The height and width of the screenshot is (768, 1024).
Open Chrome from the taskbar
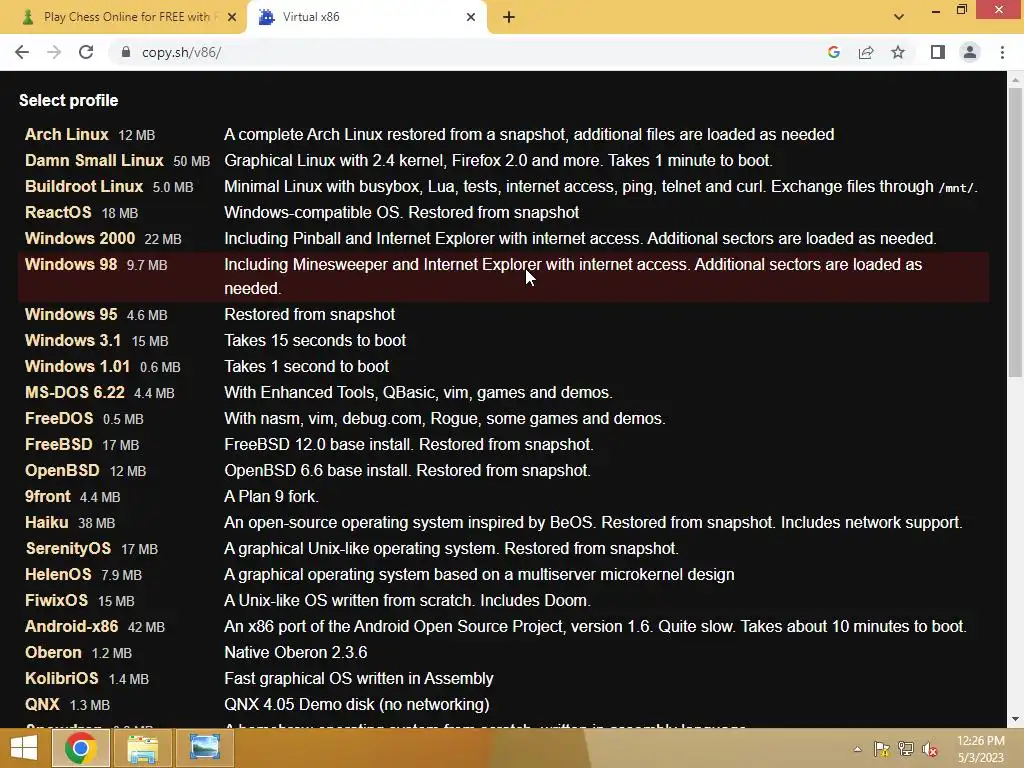point(80,748)
